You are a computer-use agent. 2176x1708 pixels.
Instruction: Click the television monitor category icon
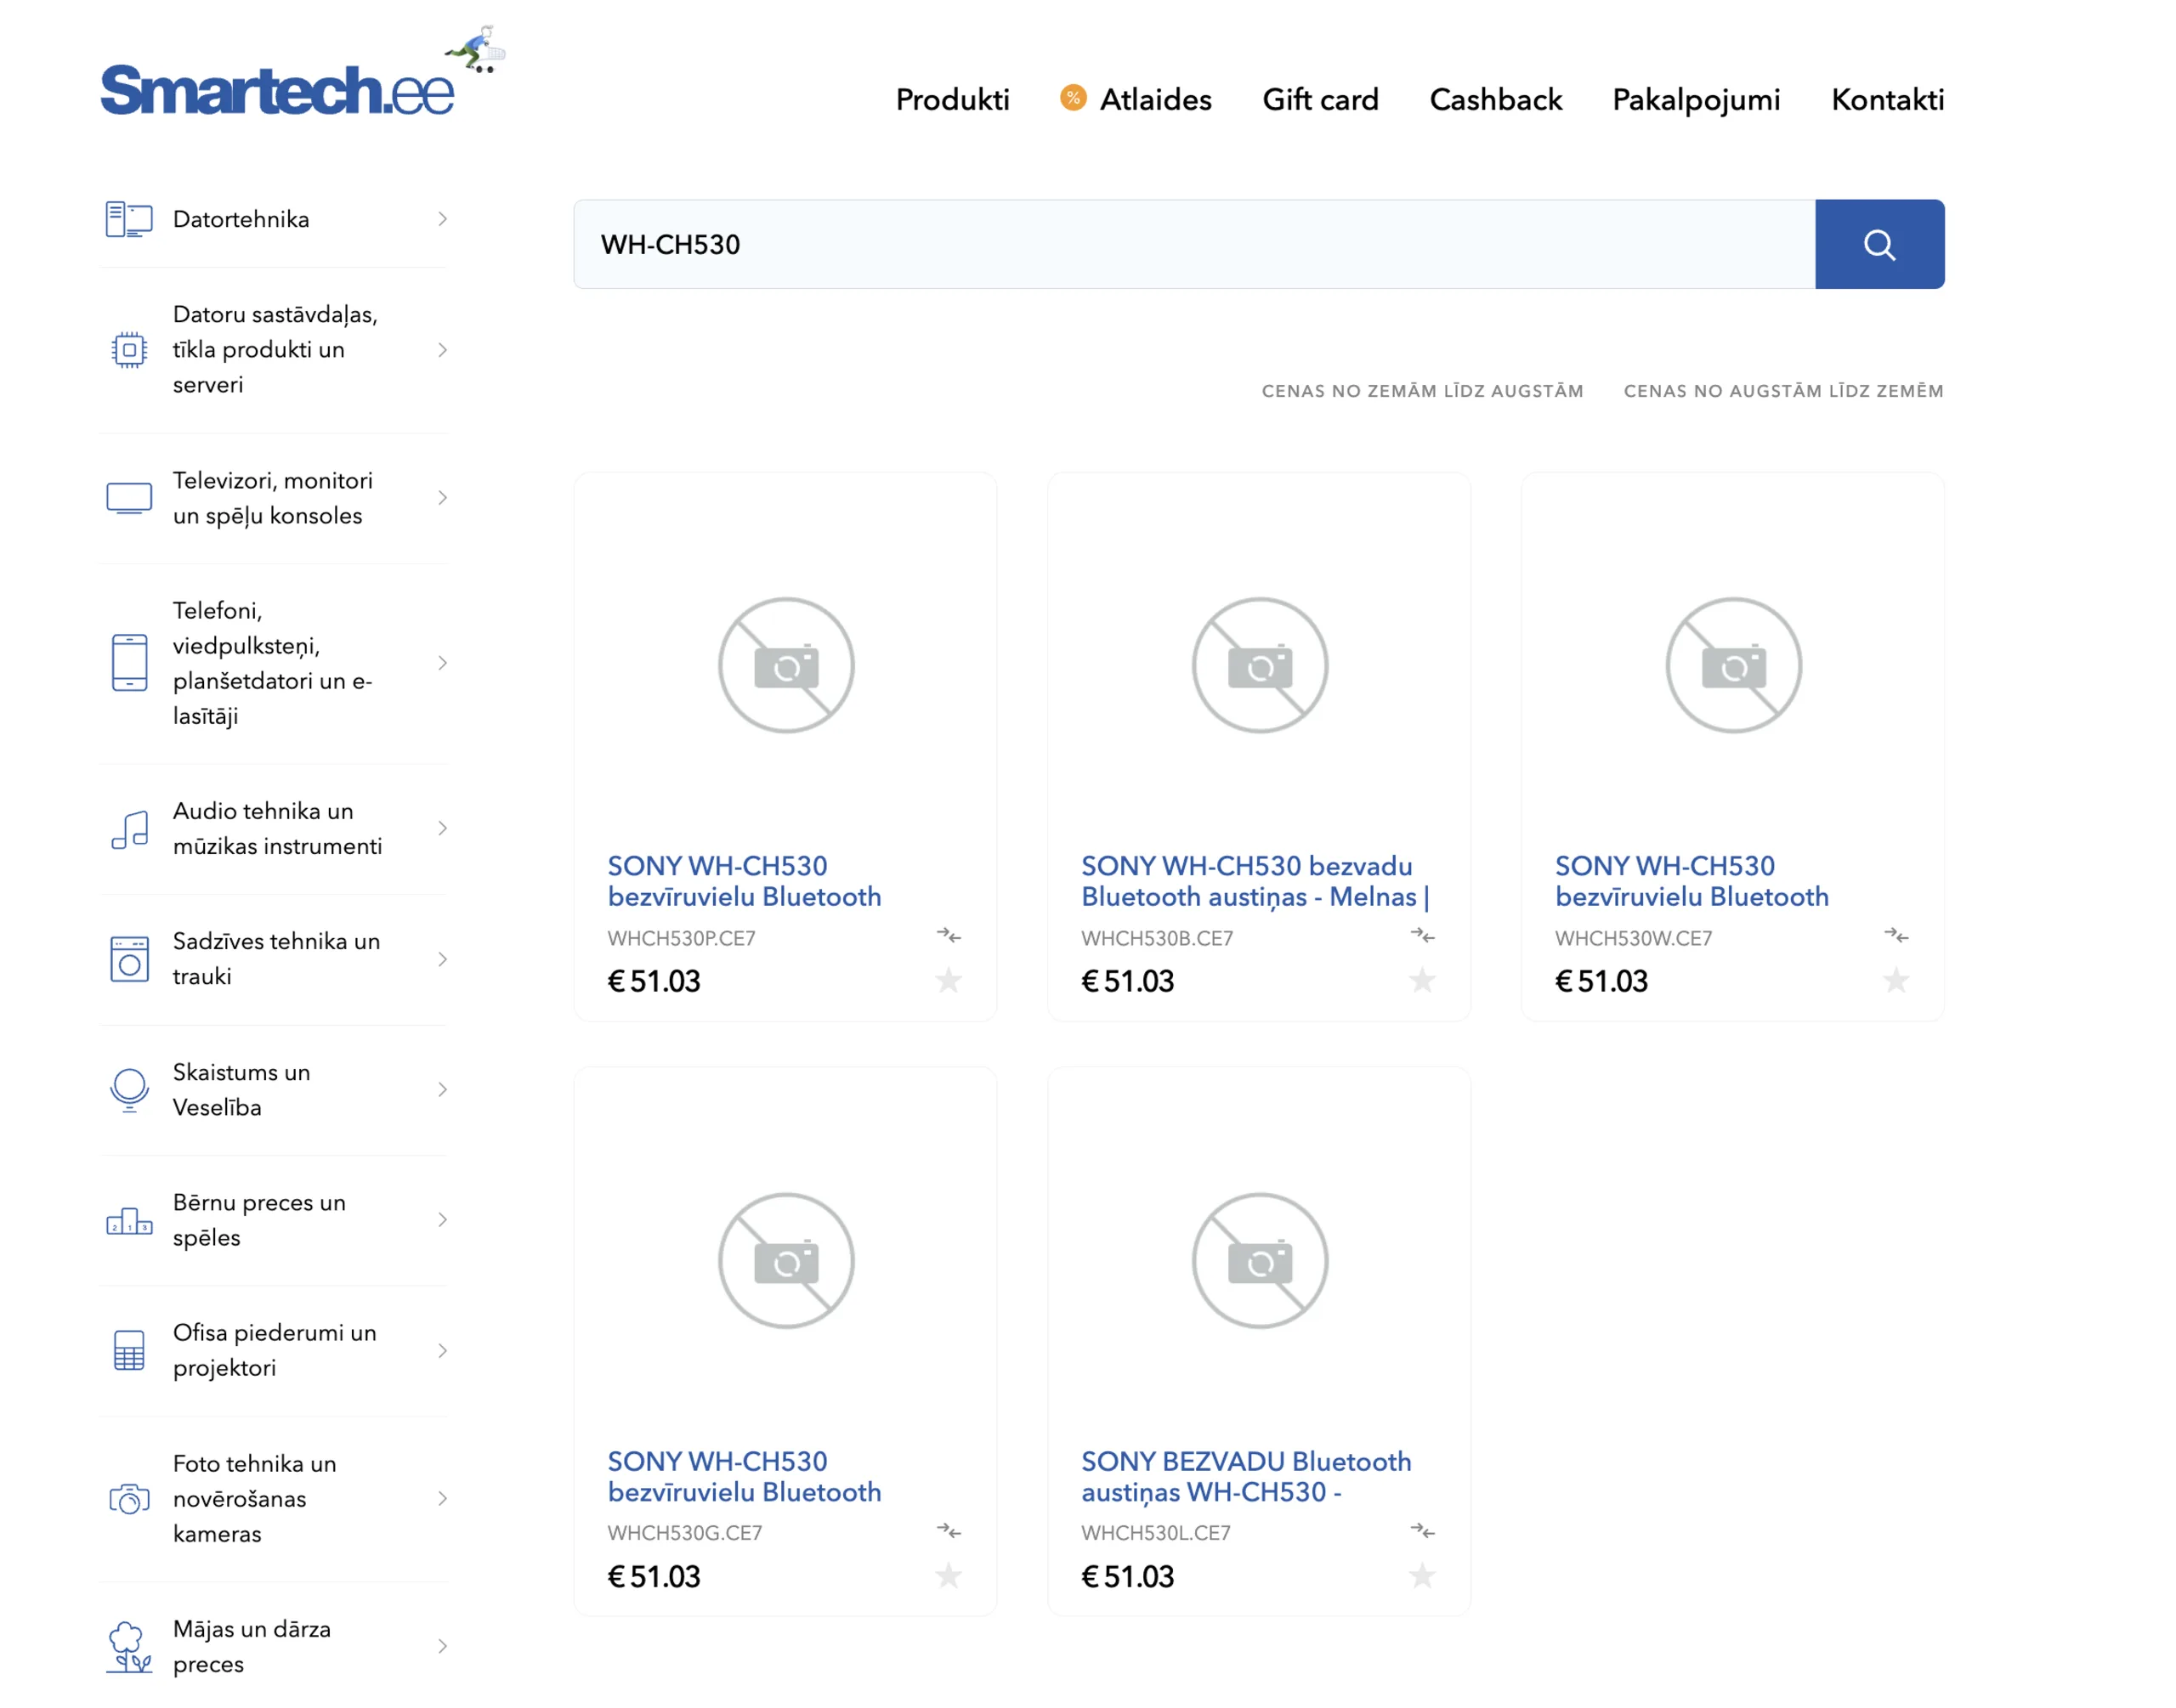point(129,498)
